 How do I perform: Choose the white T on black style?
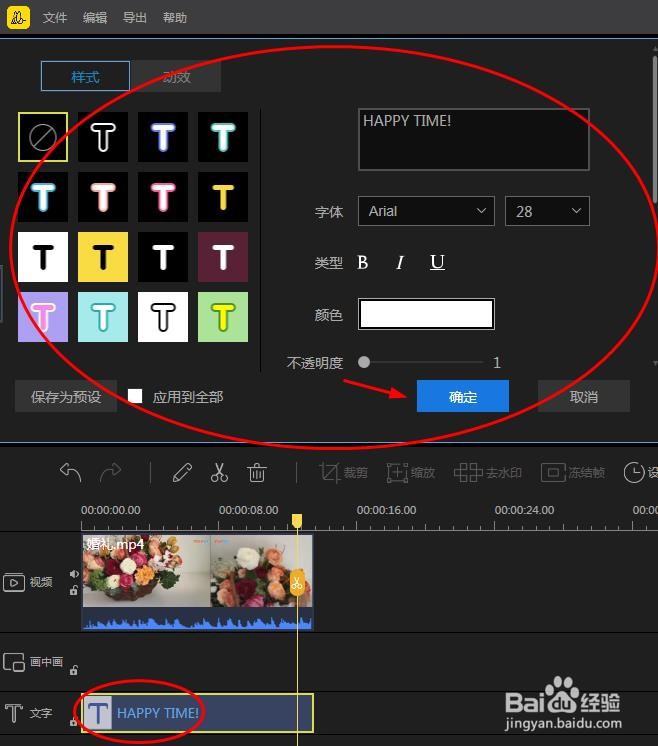tap(163, 257)
